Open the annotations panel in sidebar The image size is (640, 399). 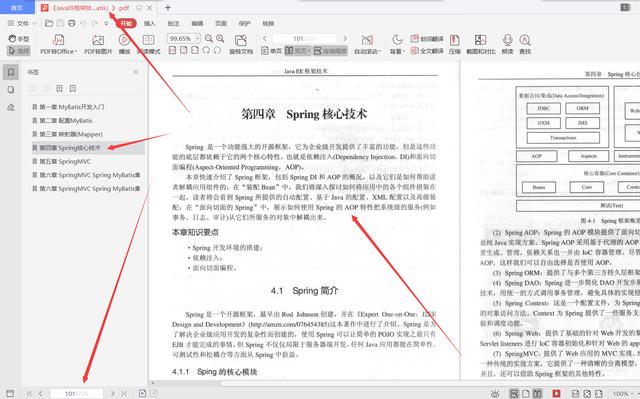click(x=11, y=107)
